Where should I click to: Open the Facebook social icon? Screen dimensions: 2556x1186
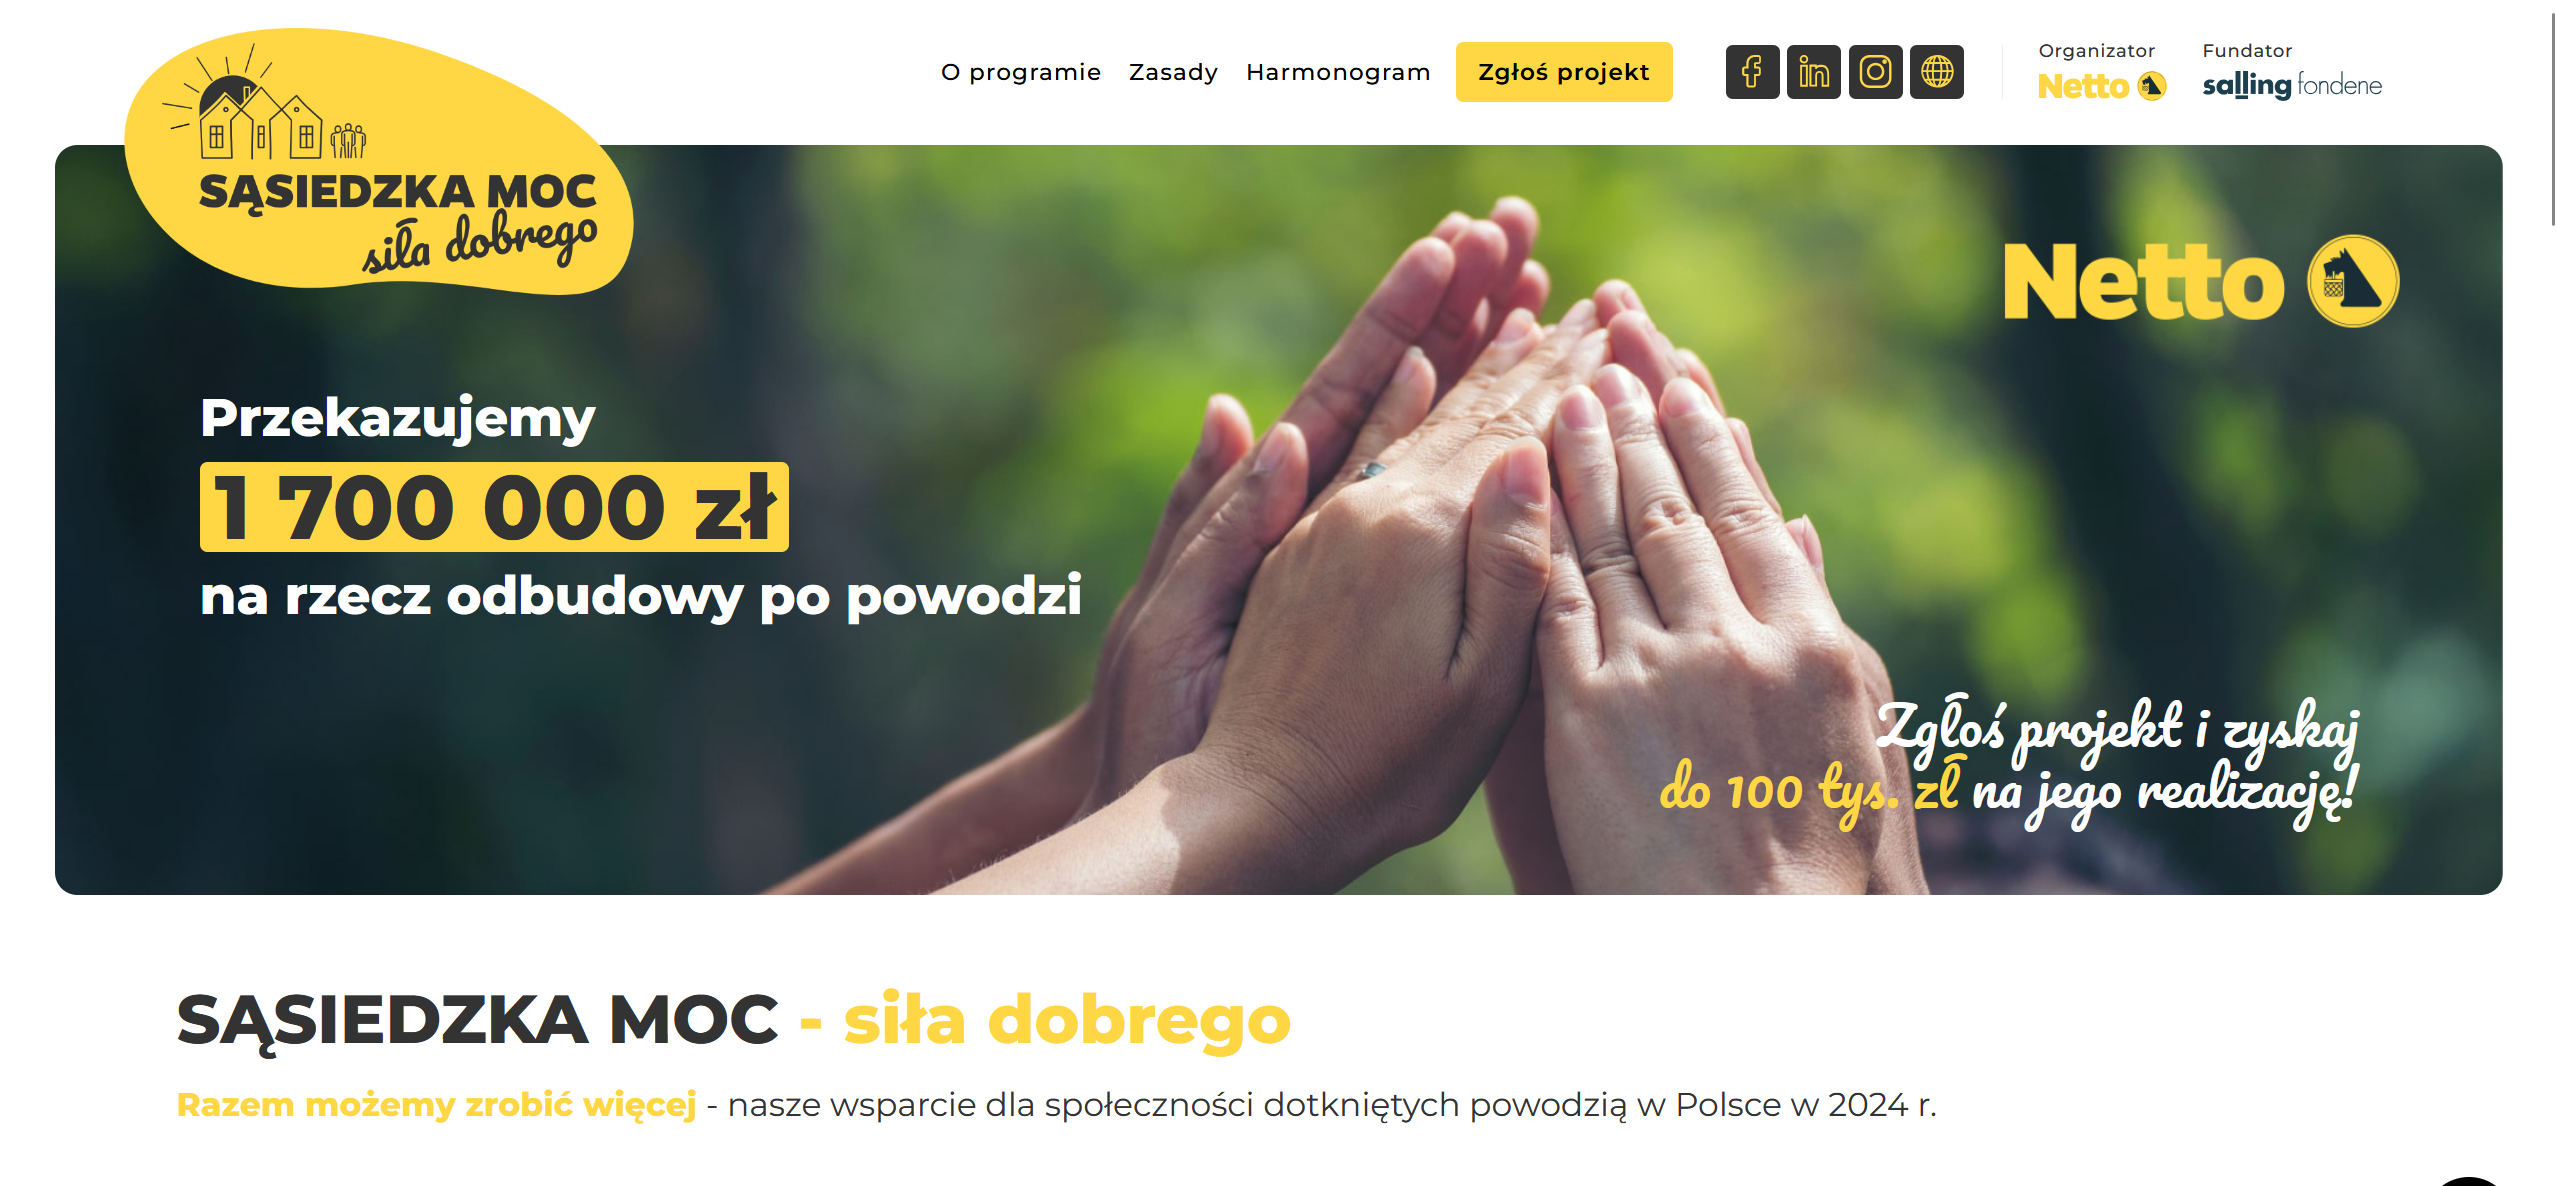click(x=1752, y=72)
